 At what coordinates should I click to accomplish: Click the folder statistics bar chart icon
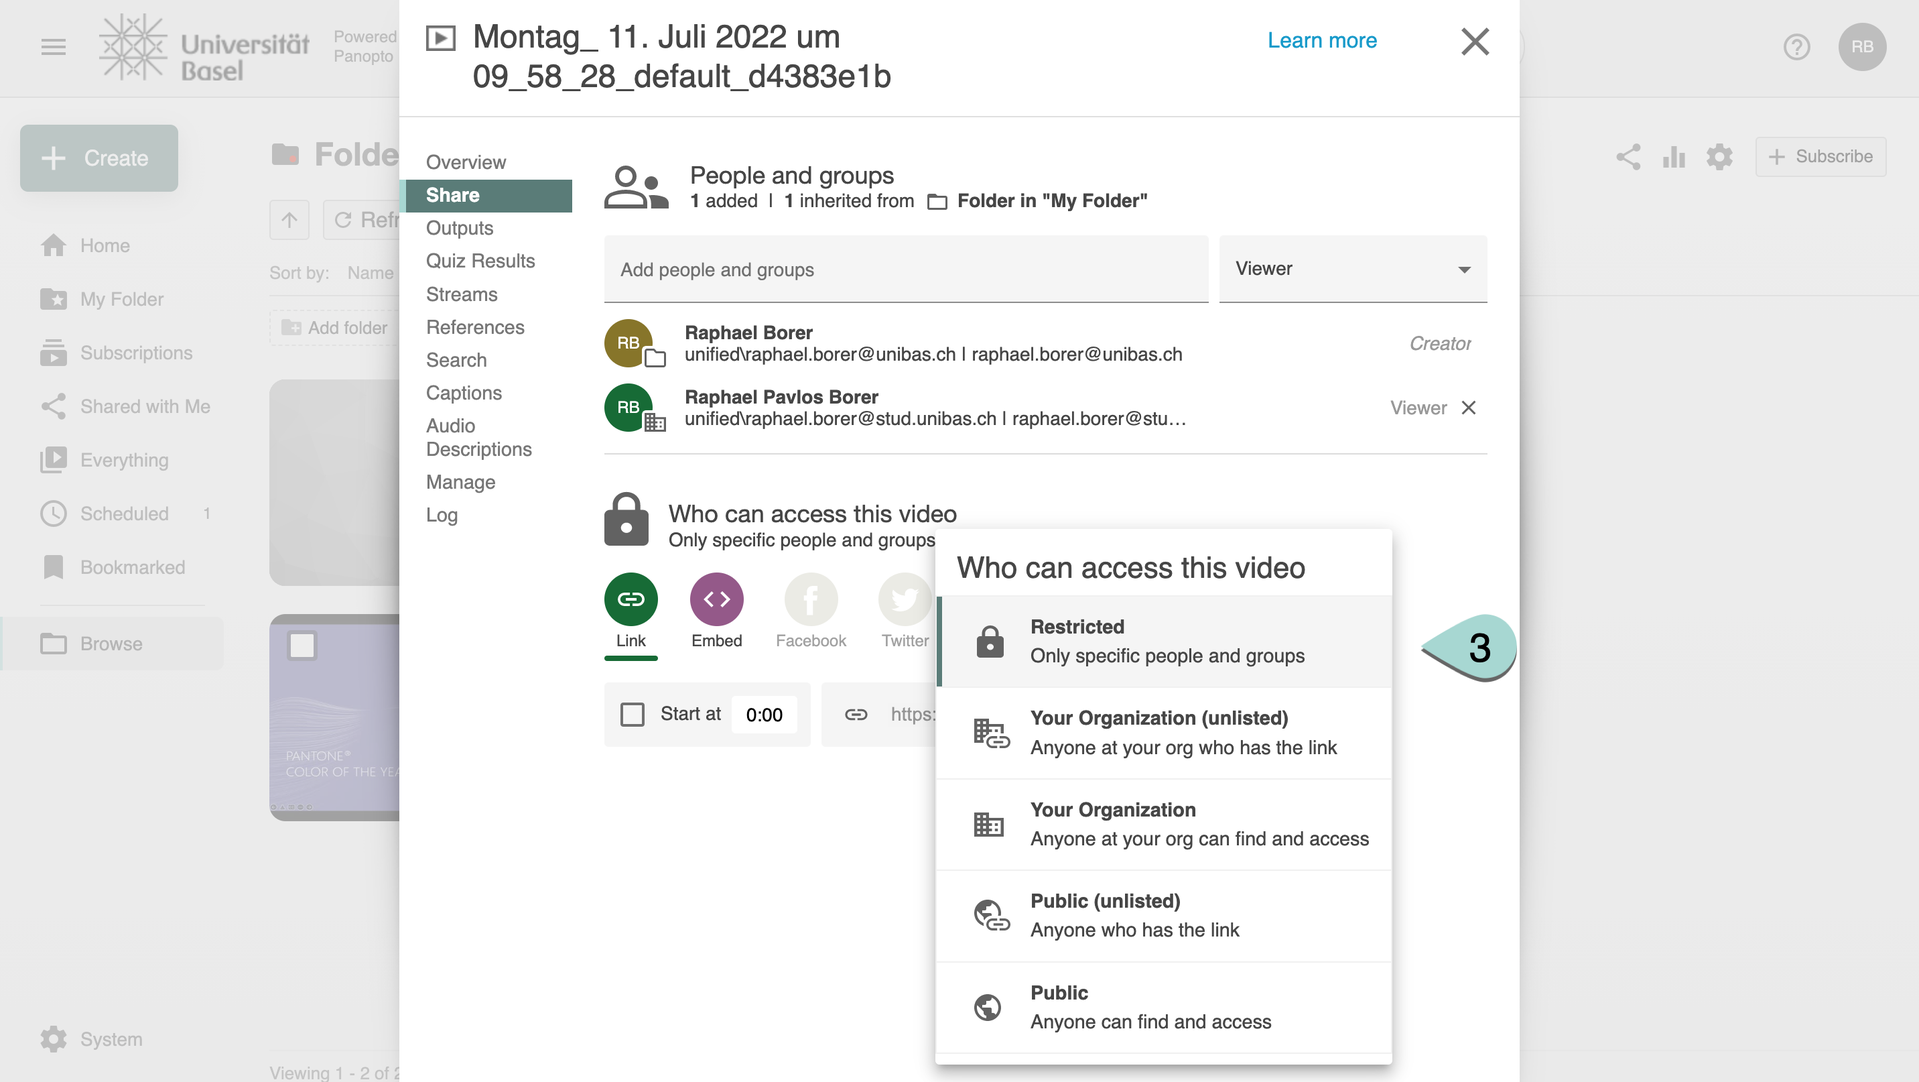click(x=1674, y=157)
